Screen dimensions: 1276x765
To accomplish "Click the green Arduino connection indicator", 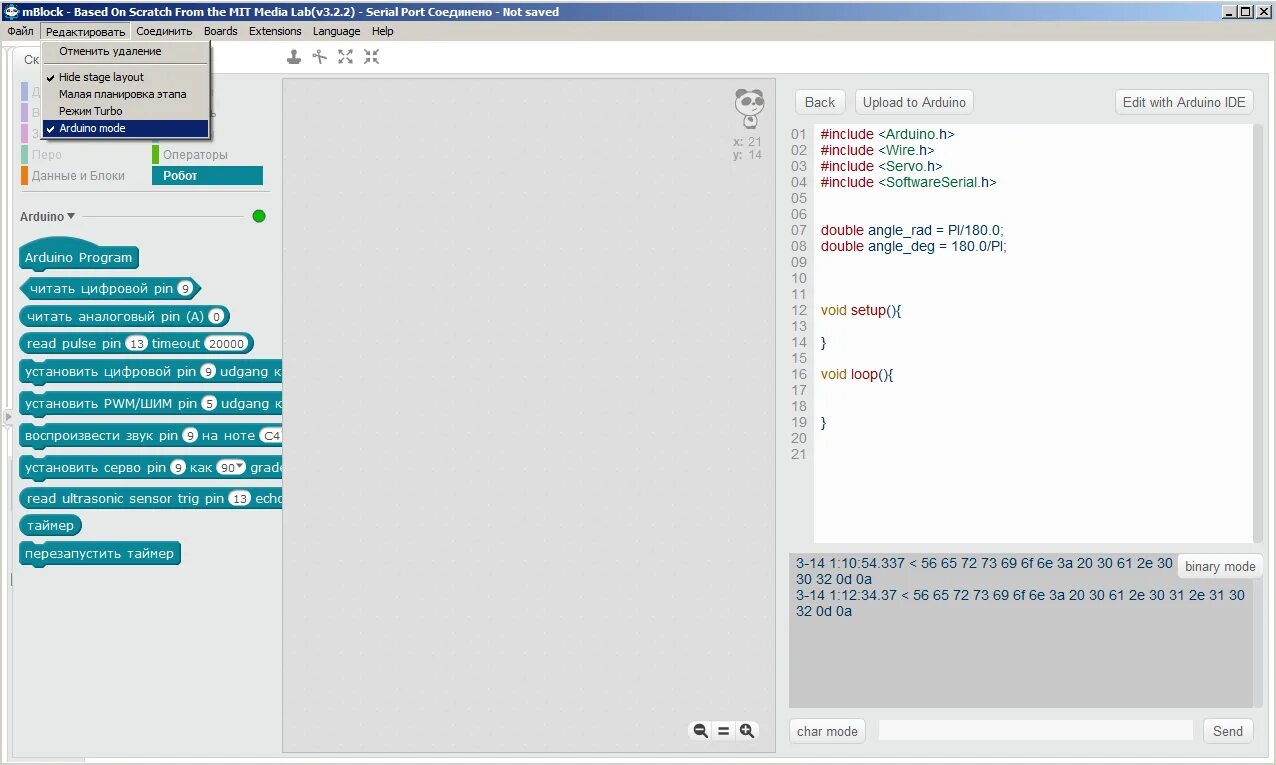I will [259, 216].
